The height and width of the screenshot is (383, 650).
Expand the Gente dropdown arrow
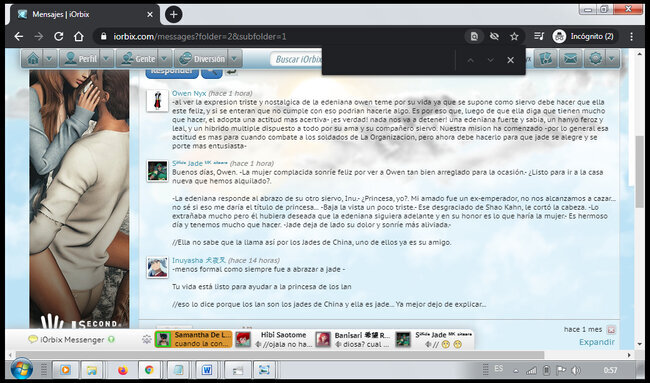click(x=165, y=59)
